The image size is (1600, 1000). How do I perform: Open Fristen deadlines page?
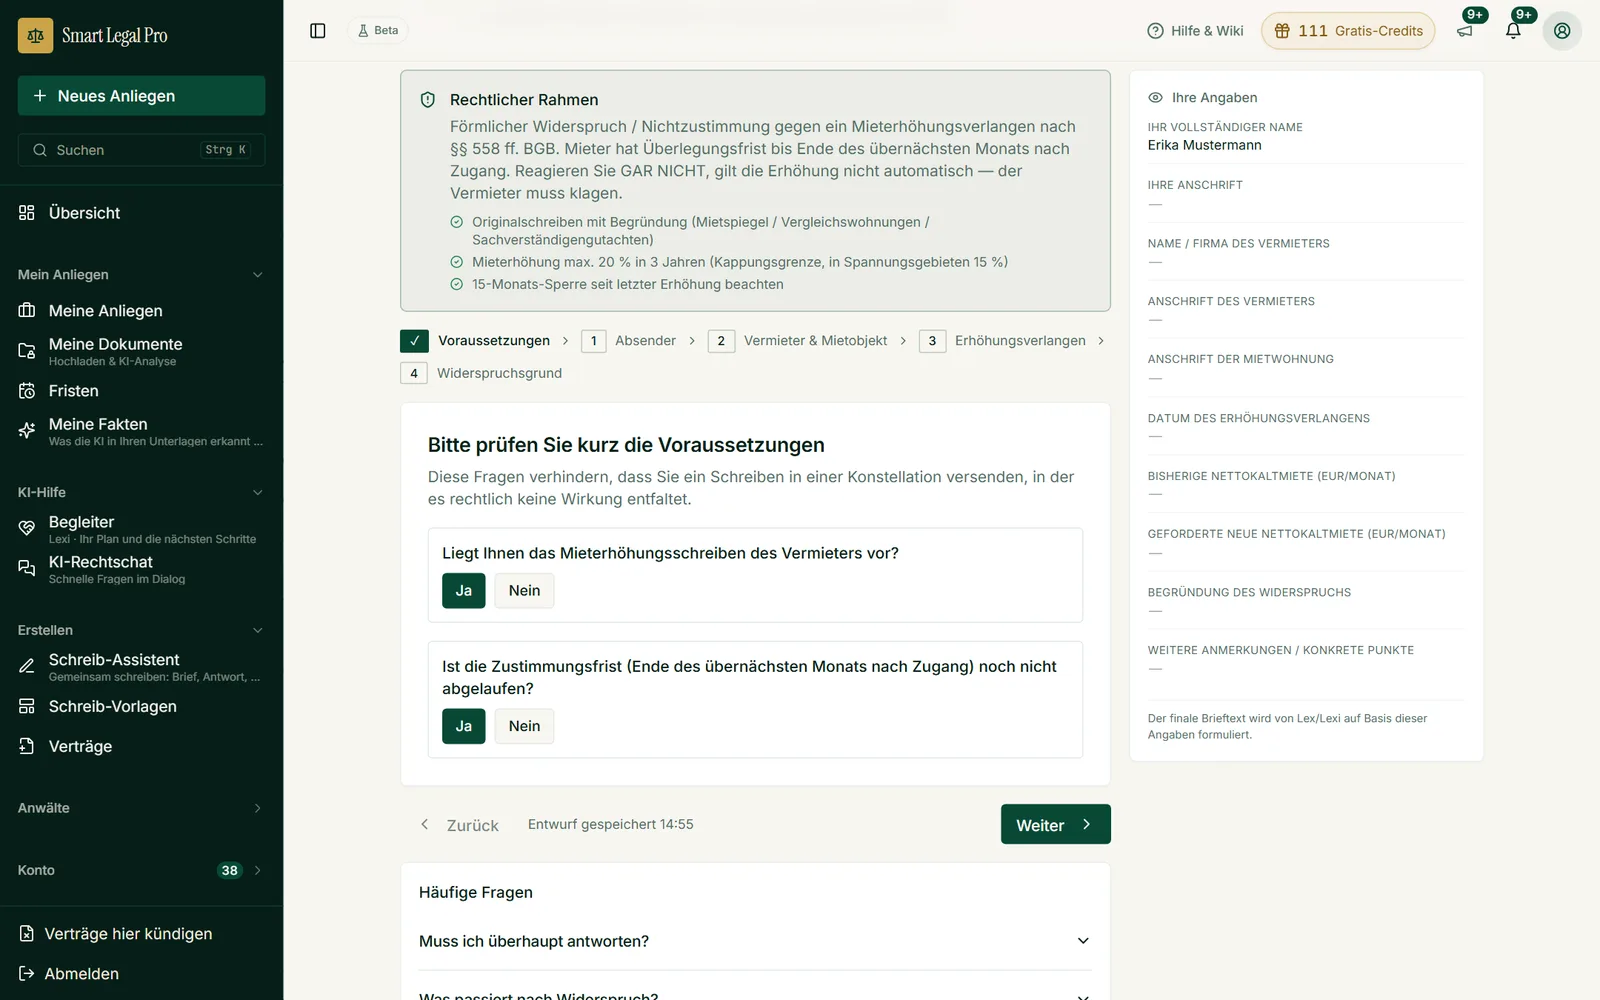click(141, 391)
